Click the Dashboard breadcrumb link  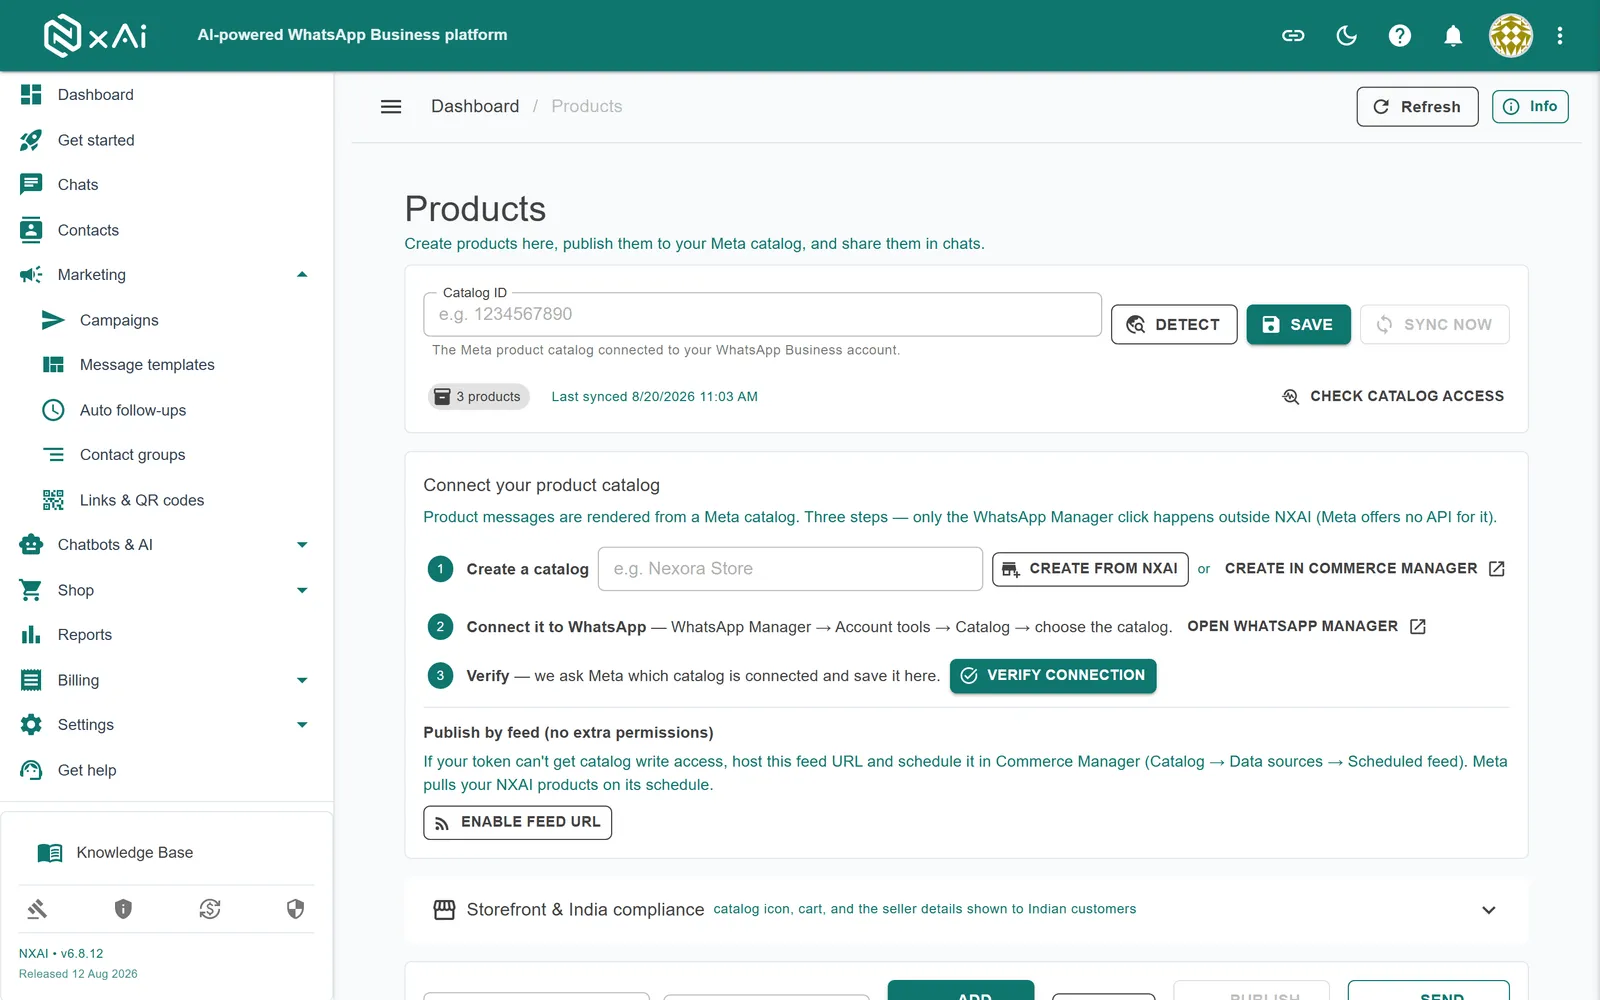pyautogui.click(x=475, y=107)
